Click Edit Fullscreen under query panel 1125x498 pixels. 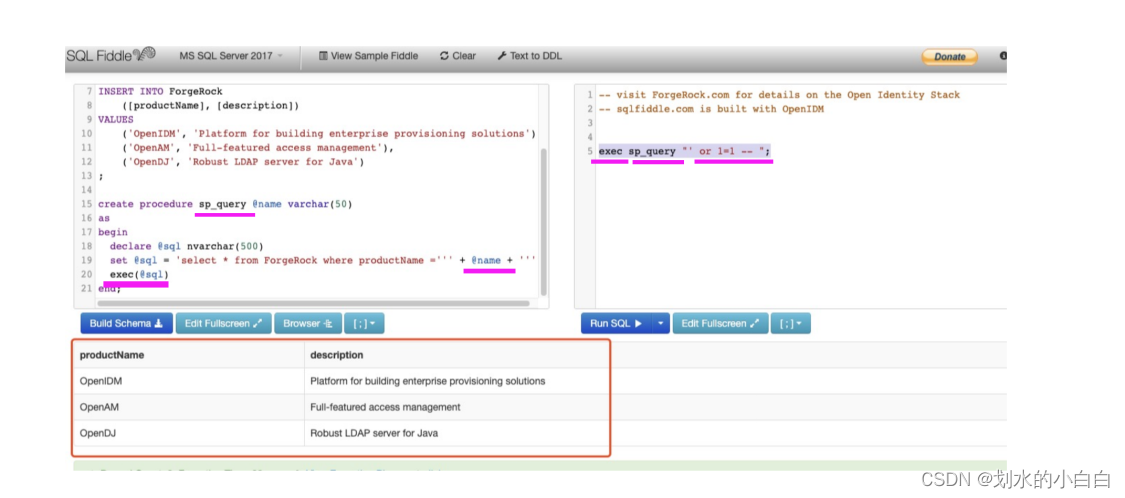720,324
